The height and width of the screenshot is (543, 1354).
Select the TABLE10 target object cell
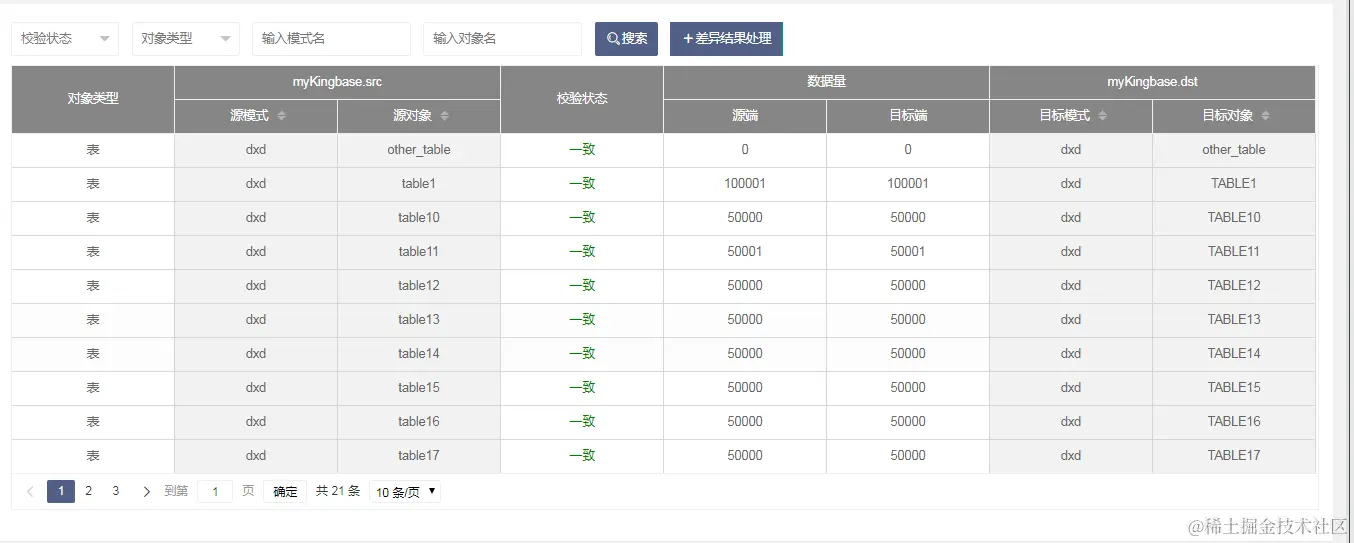(x=1234, y=218)
